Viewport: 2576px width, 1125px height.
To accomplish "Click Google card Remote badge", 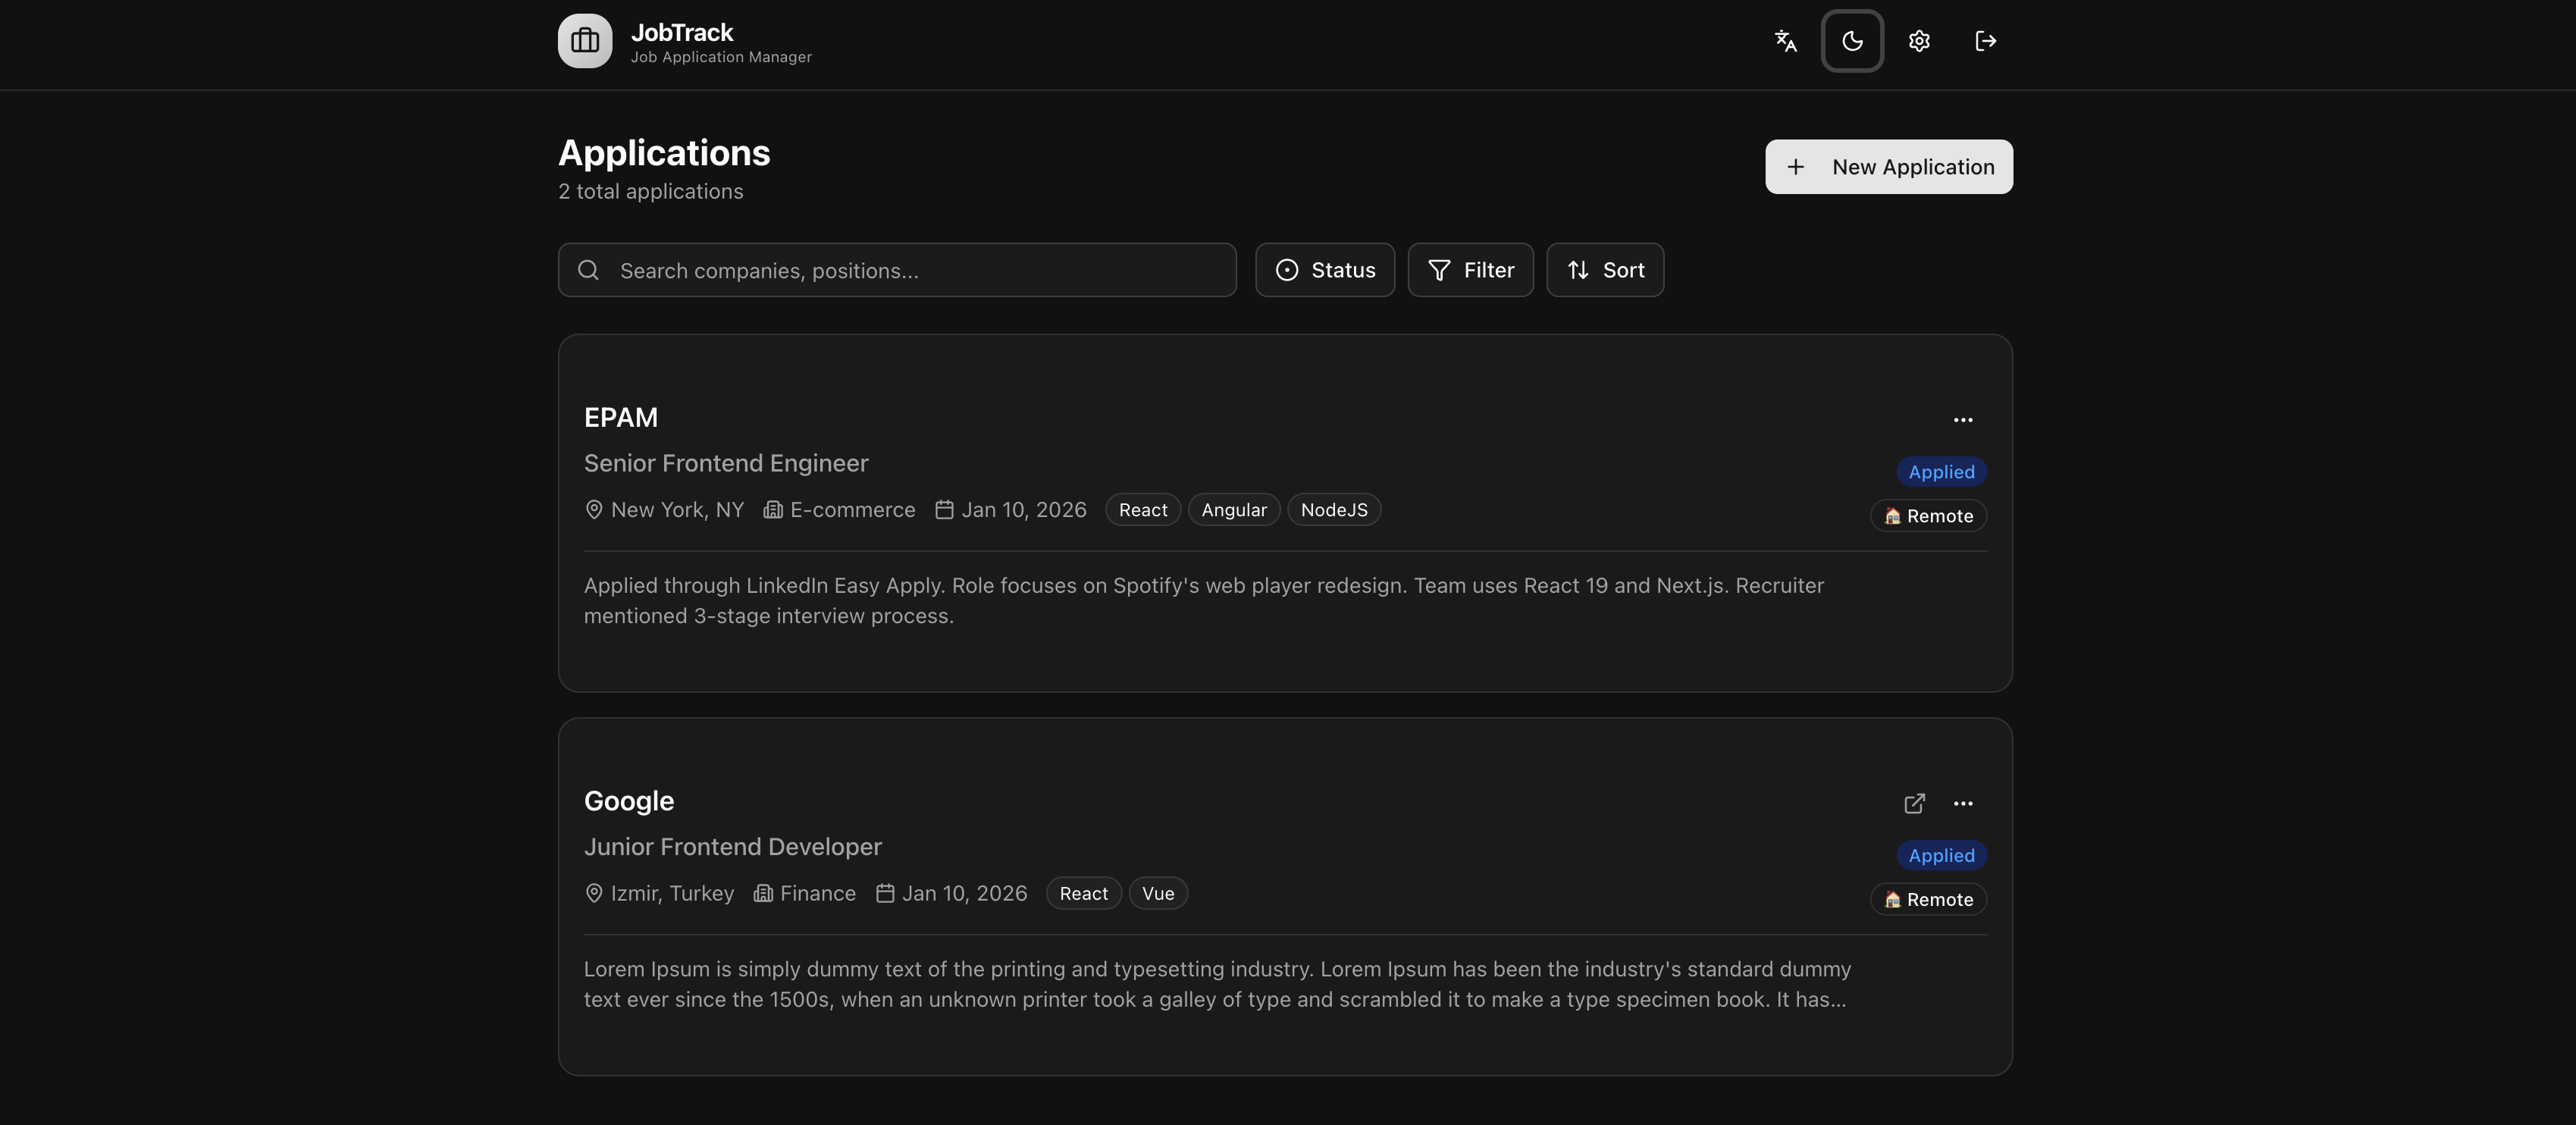I will [x=1927, y=900].
